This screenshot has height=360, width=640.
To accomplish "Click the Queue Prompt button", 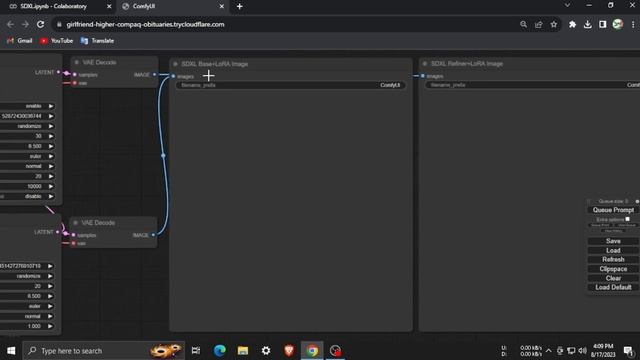I will click(x=613, y=210).
